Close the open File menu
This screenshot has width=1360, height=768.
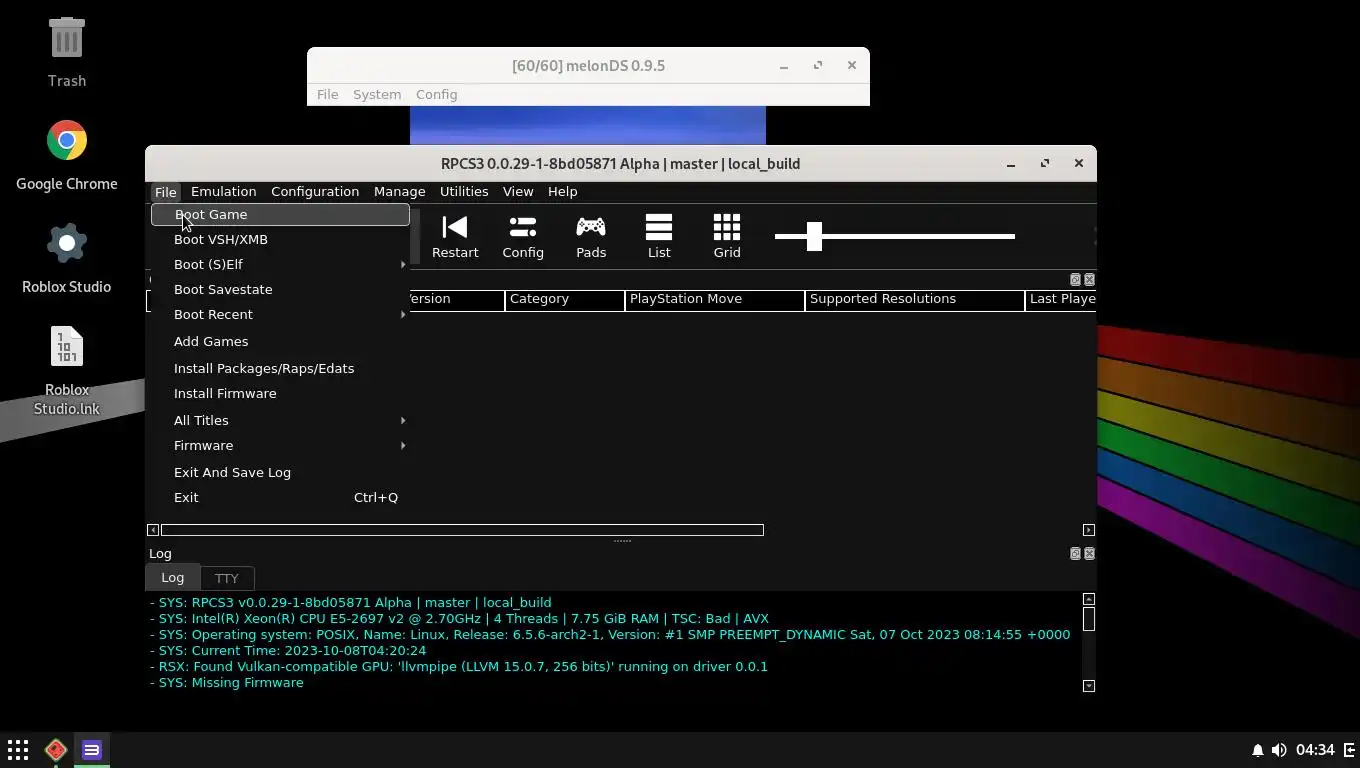[x=165, y=191]
